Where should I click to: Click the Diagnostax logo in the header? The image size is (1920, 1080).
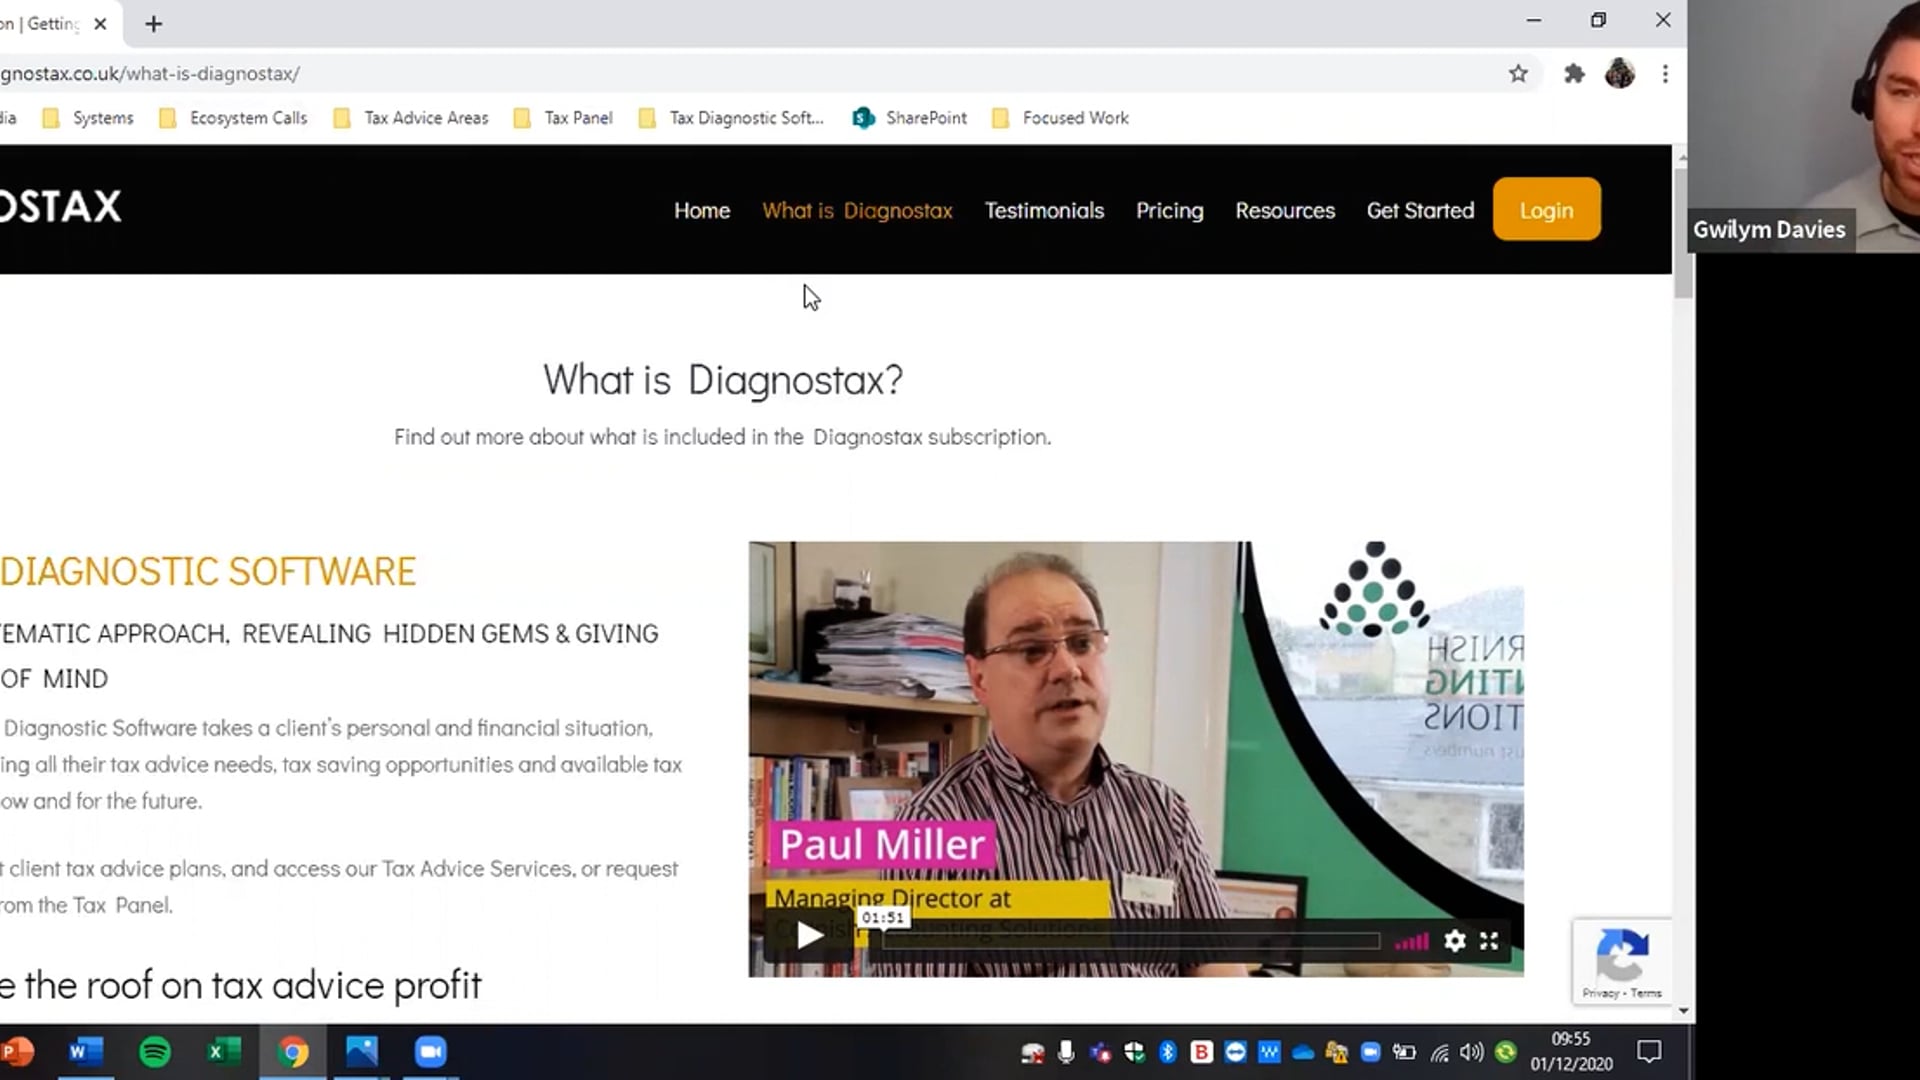60,207
